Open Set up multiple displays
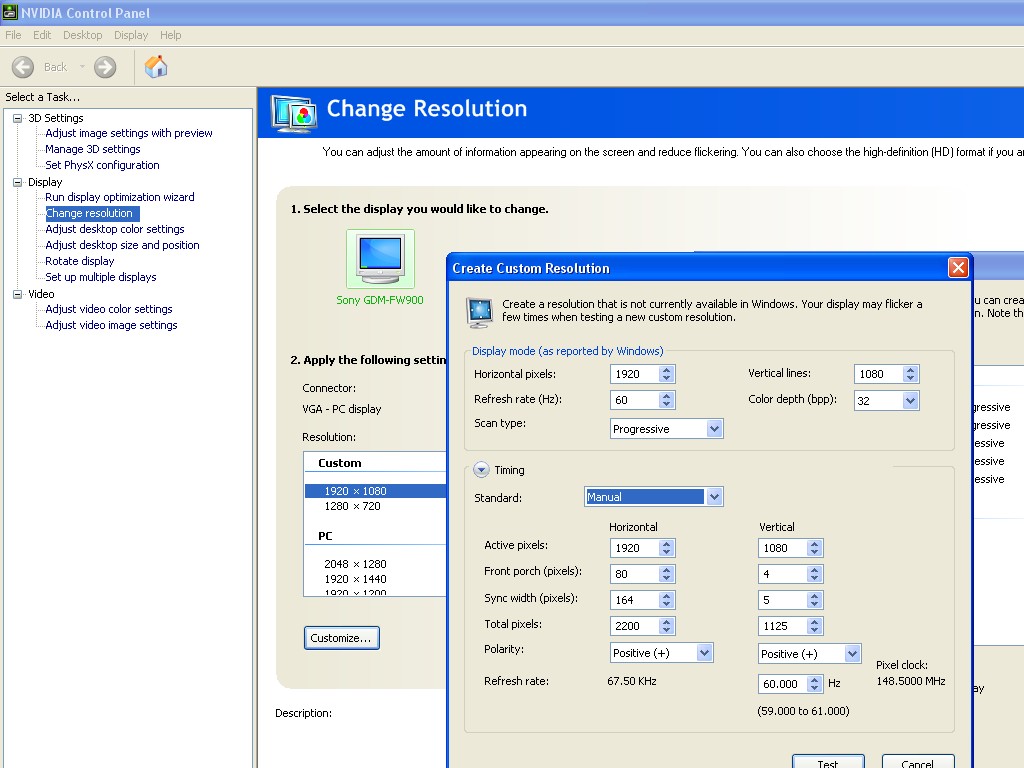Screen dimensions: 1024x768 101,277
